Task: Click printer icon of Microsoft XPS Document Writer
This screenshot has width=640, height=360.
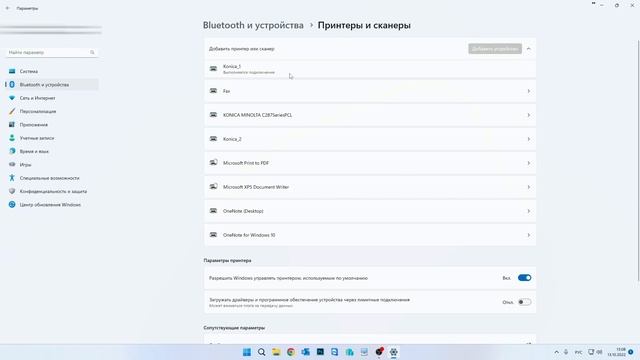Action: tap(213, 187)
